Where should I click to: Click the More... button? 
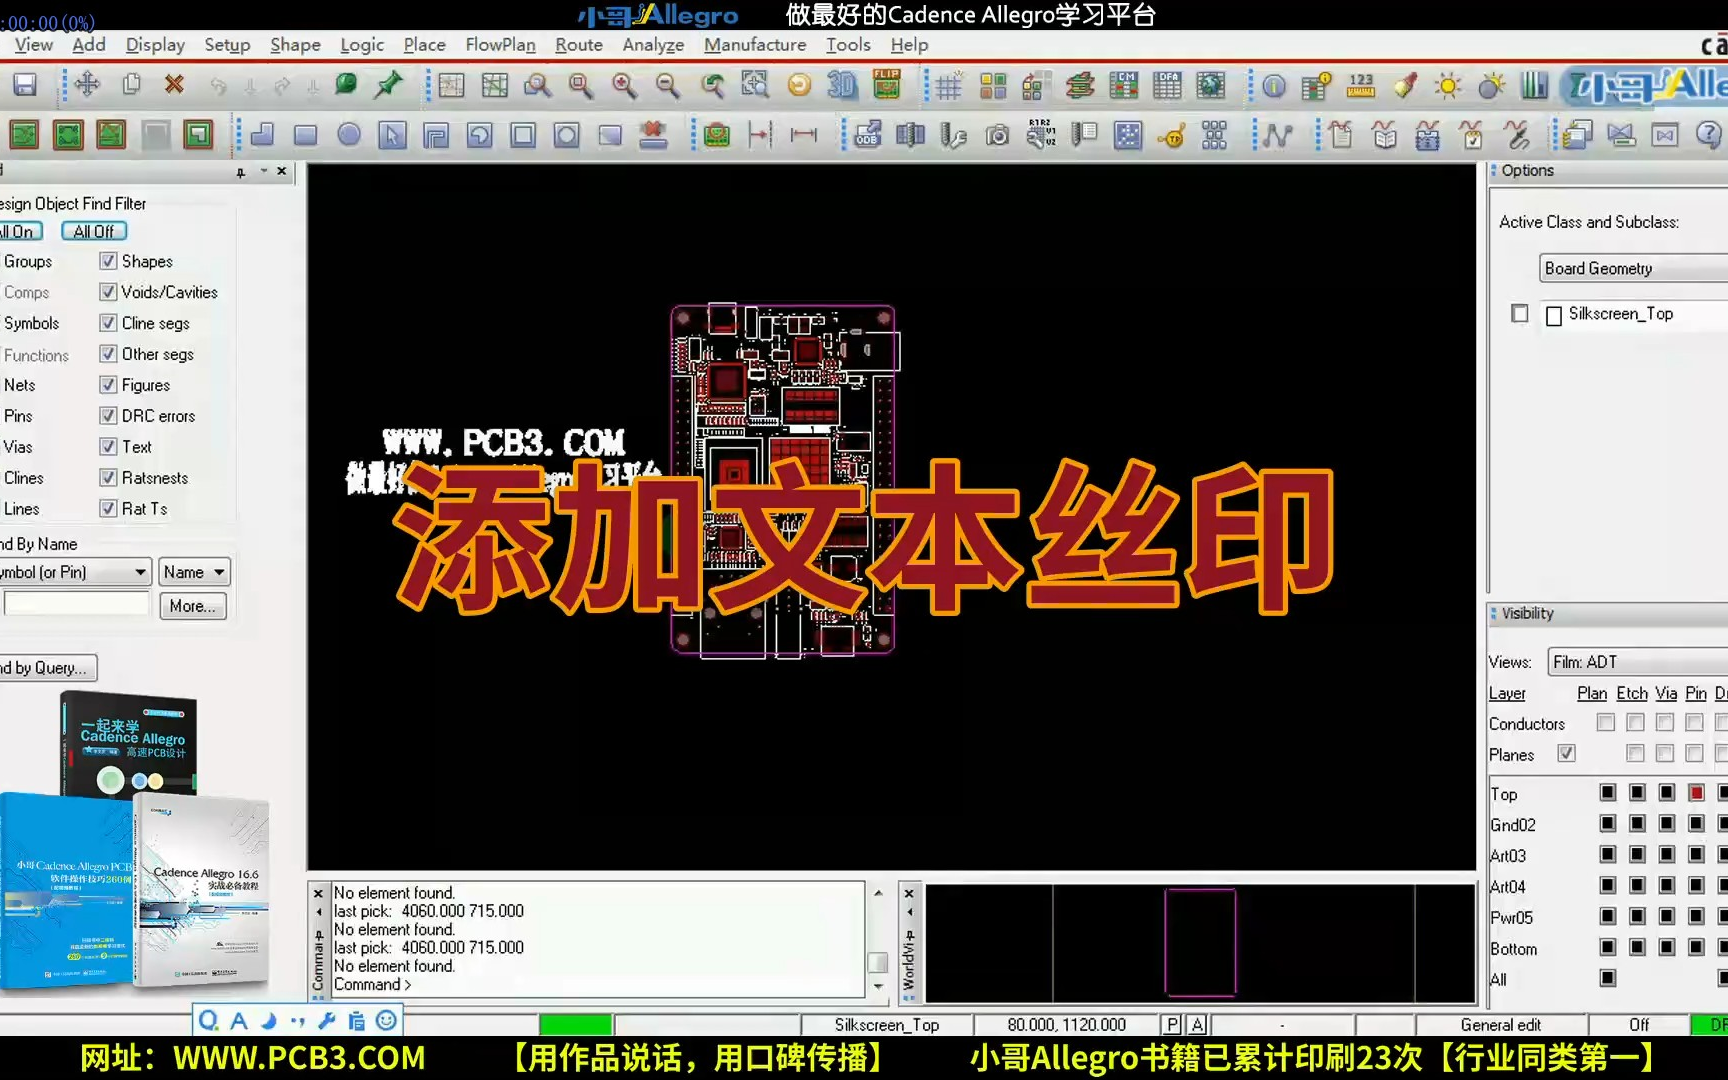point(192,606)
